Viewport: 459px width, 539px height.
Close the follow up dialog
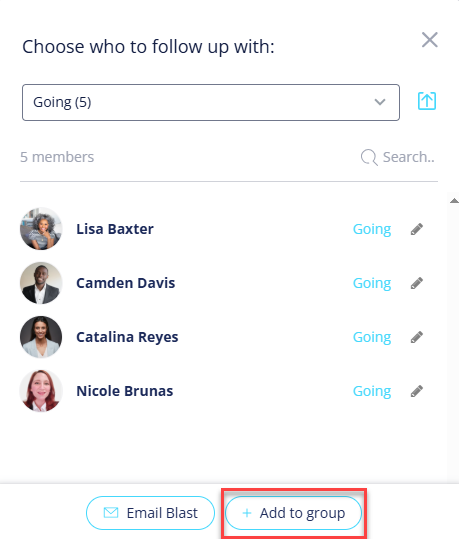pos(430,40)
